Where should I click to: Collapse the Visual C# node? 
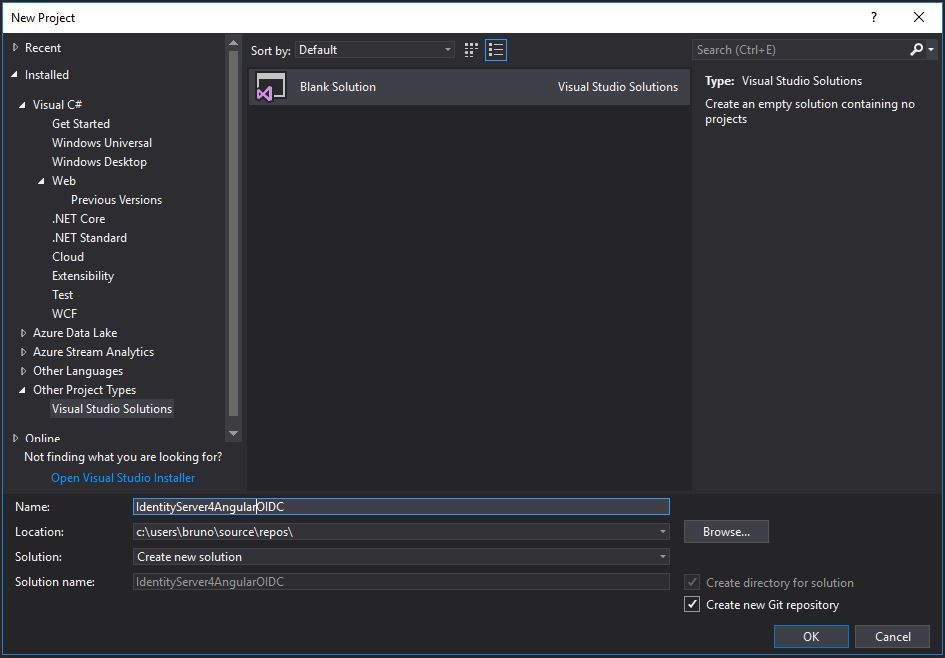(22, 105)
